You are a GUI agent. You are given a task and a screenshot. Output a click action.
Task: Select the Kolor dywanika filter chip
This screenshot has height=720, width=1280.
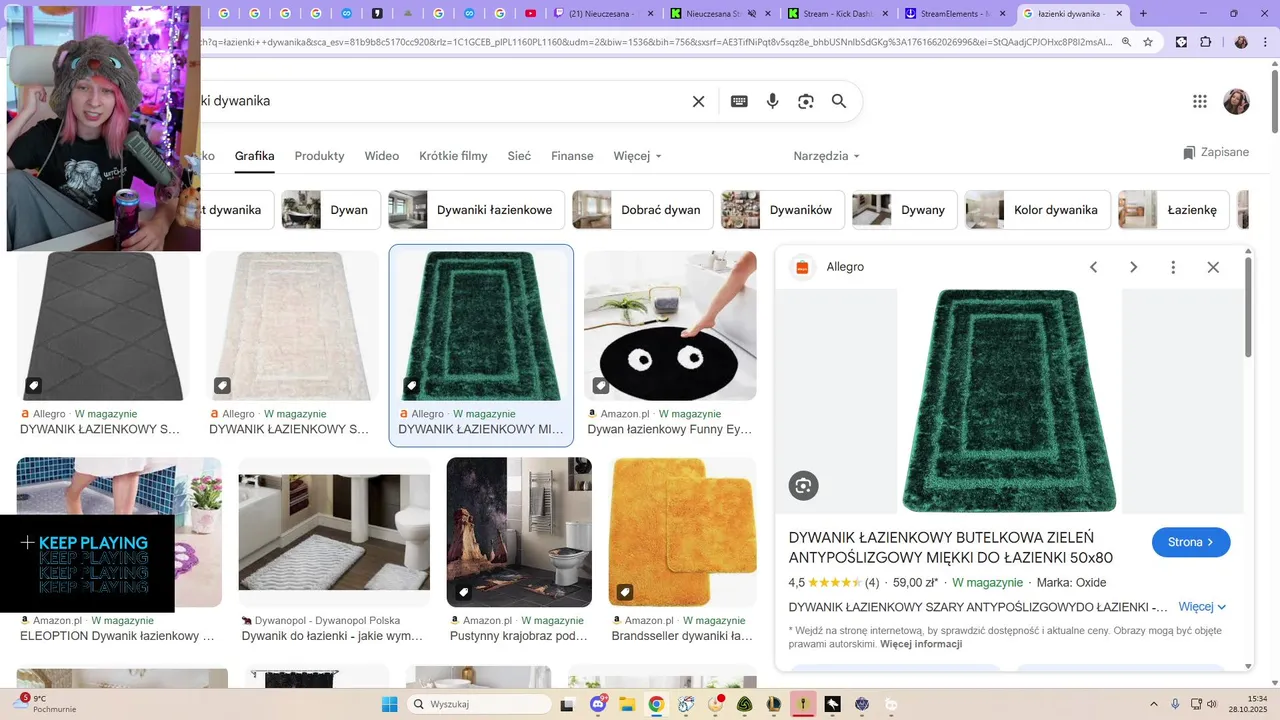1038,210
